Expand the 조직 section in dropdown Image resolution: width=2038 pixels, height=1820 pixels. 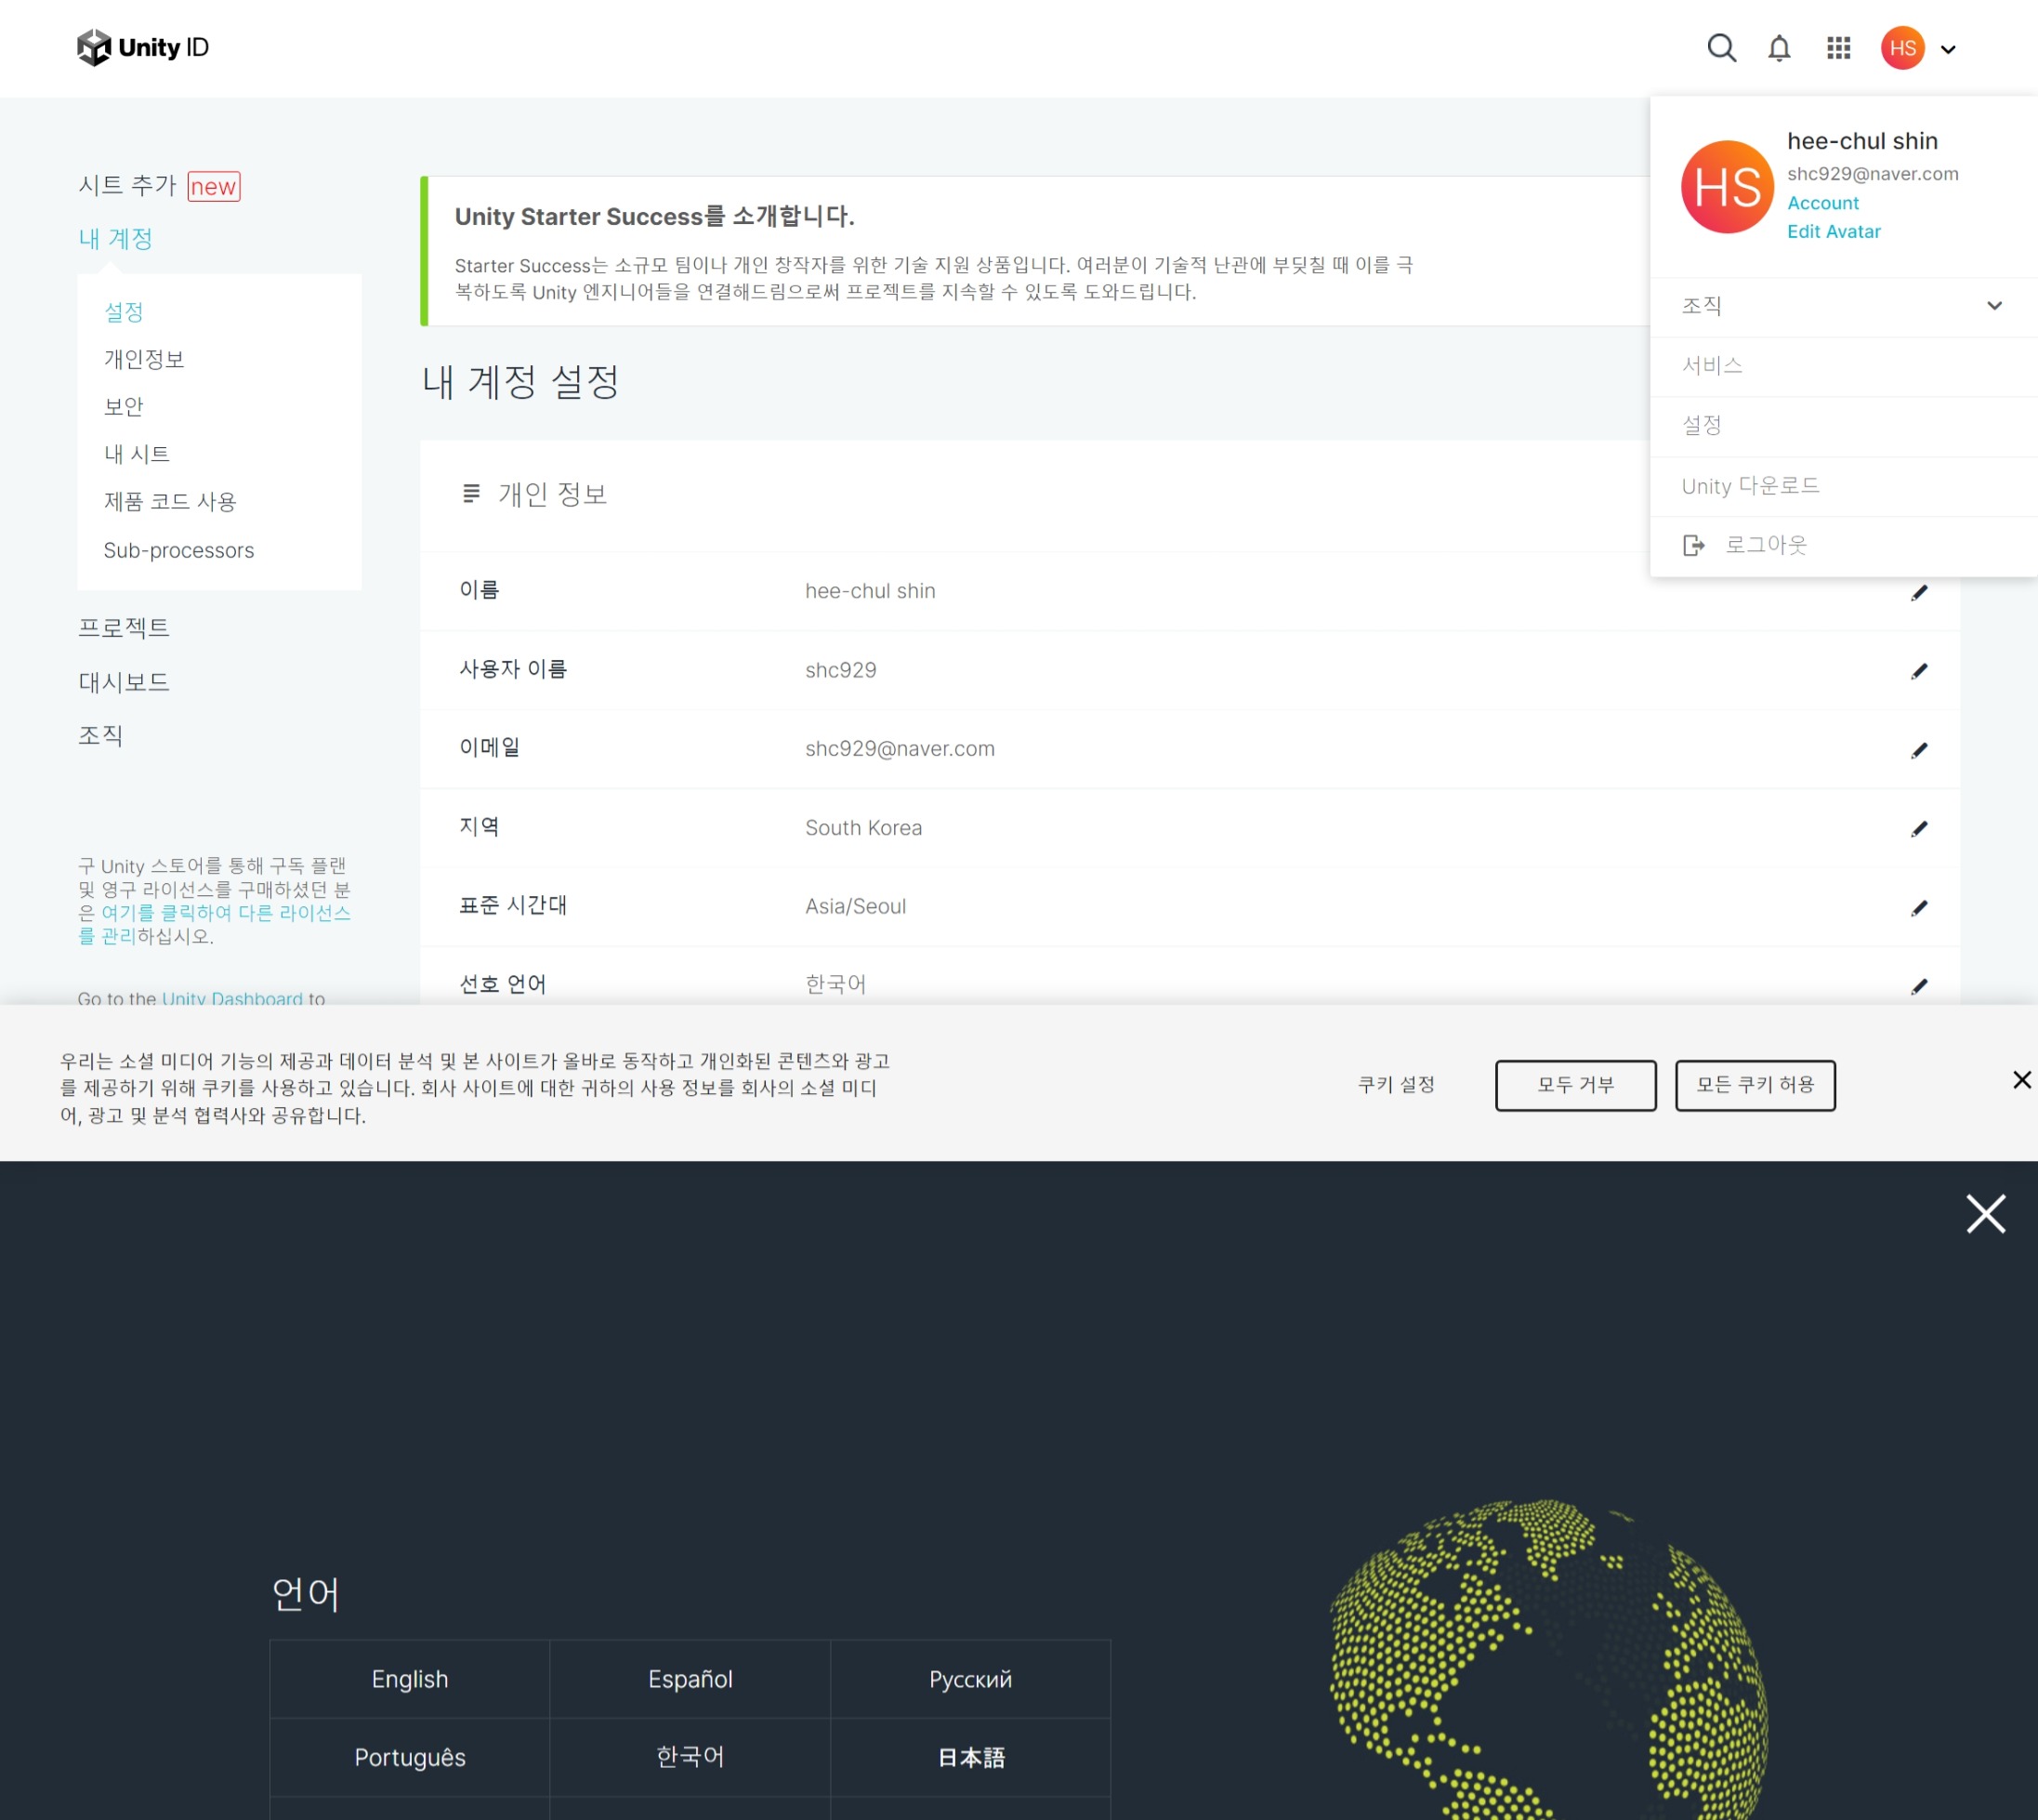coord(1843,306)
